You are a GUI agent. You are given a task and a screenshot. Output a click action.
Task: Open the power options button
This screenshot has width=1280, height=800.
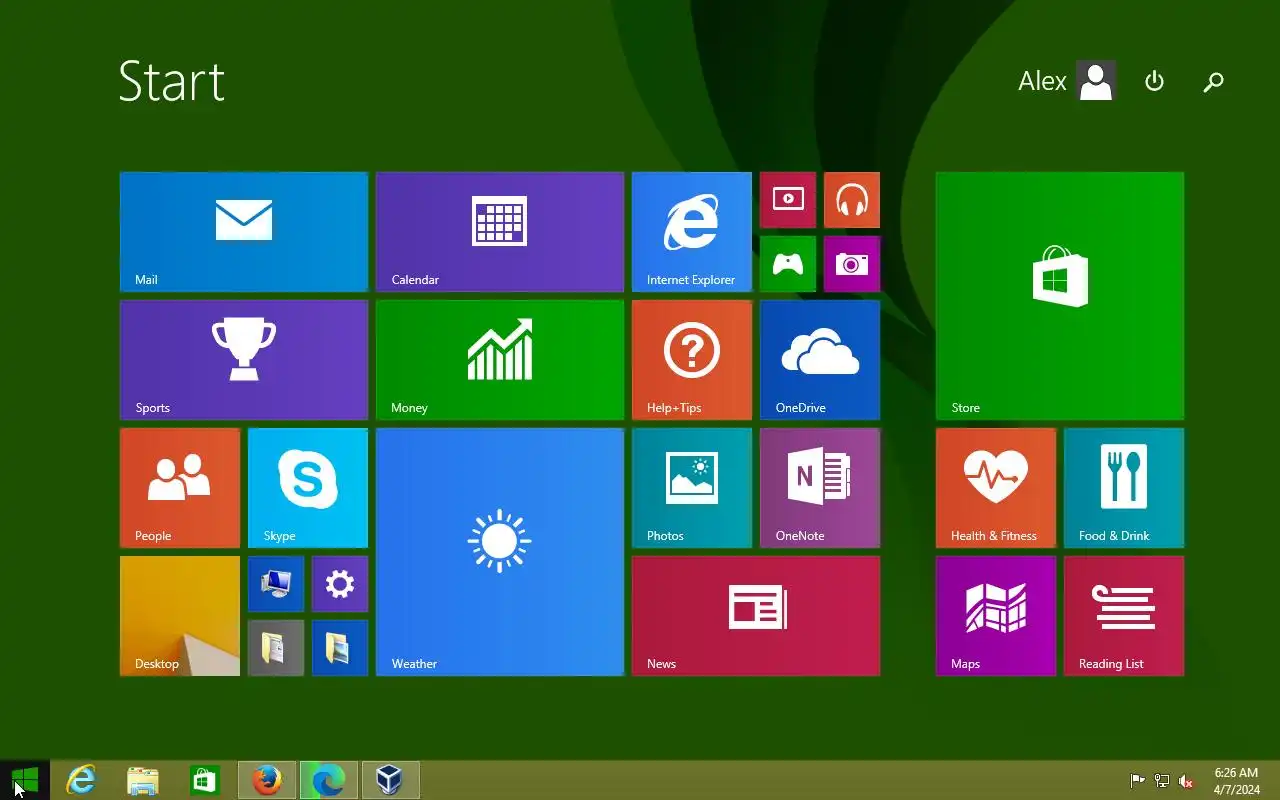1154,82
